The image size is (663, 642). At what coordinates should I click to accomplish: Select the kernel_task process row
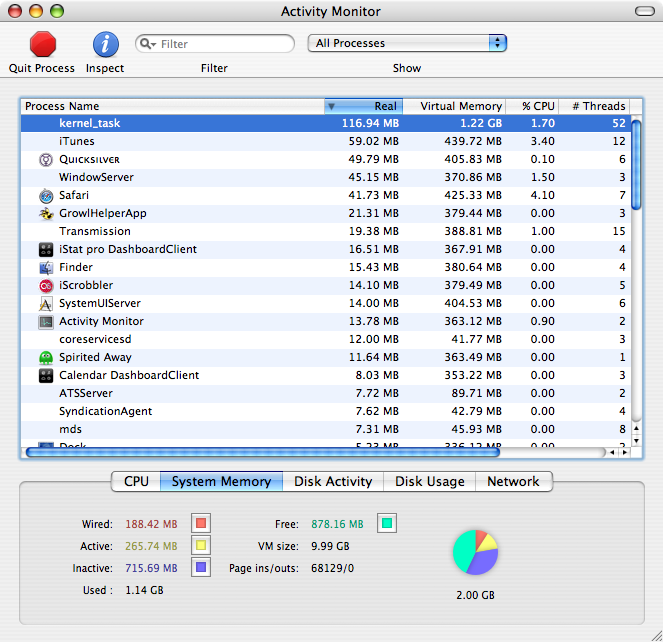(x=326, y=123)
